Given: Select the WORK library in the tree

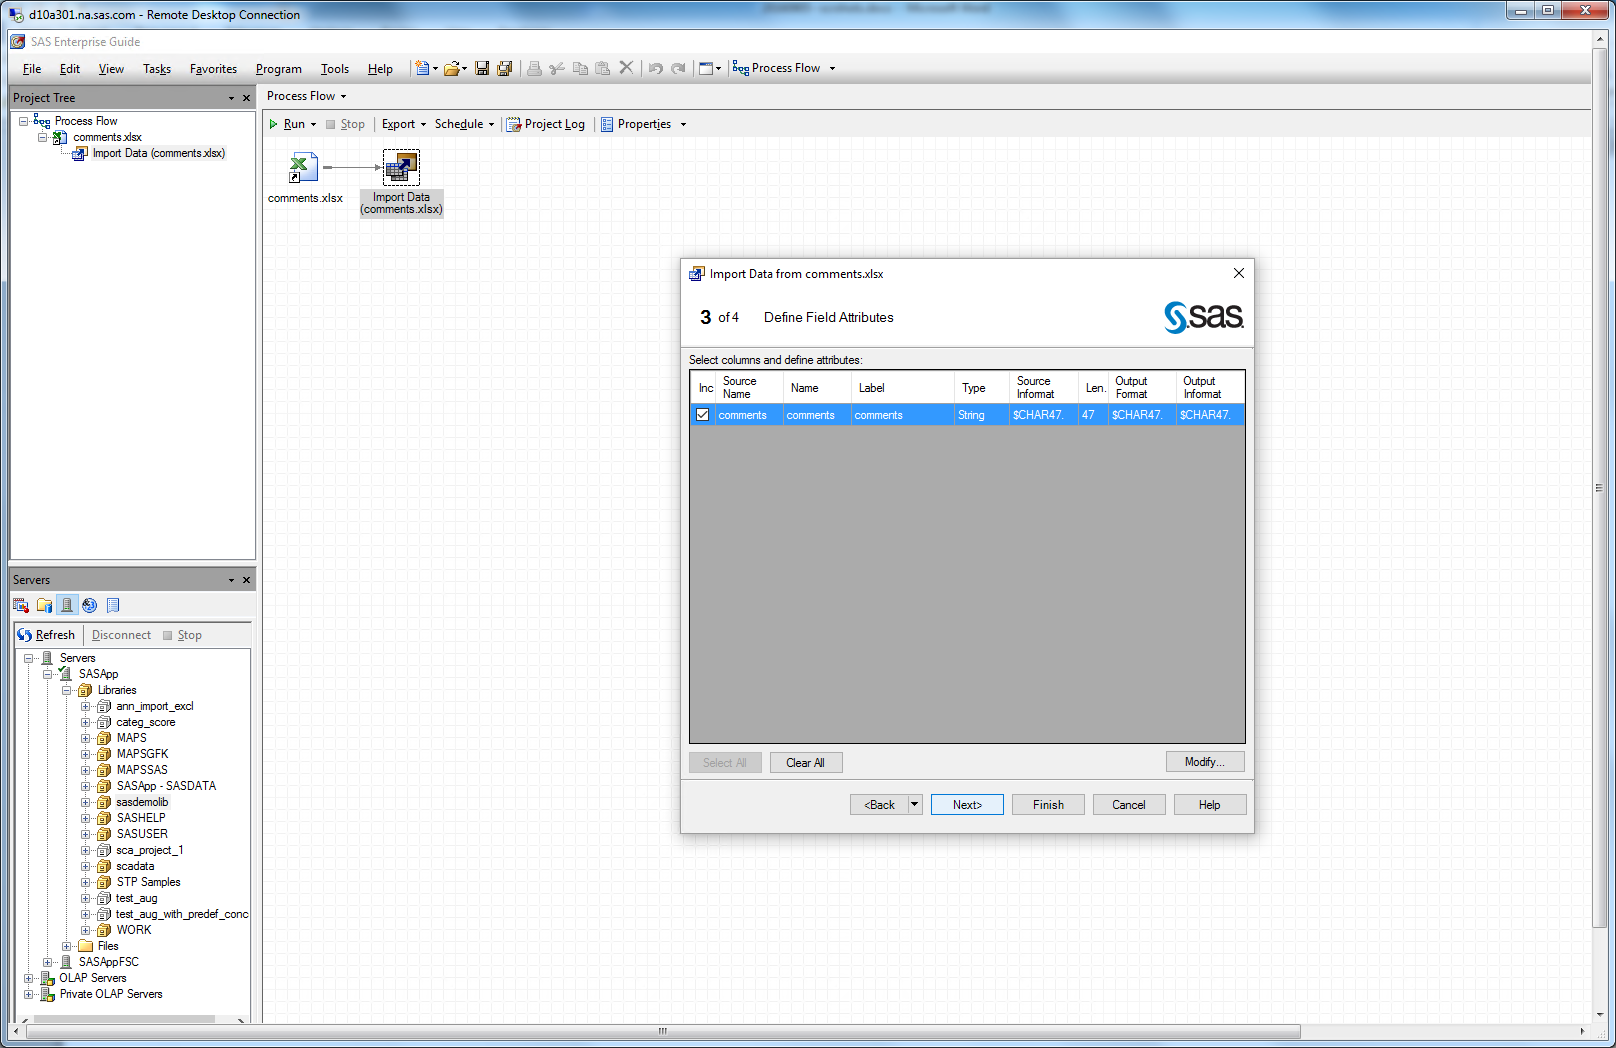Looking at the screenshot, I should (x=134, y=930).
